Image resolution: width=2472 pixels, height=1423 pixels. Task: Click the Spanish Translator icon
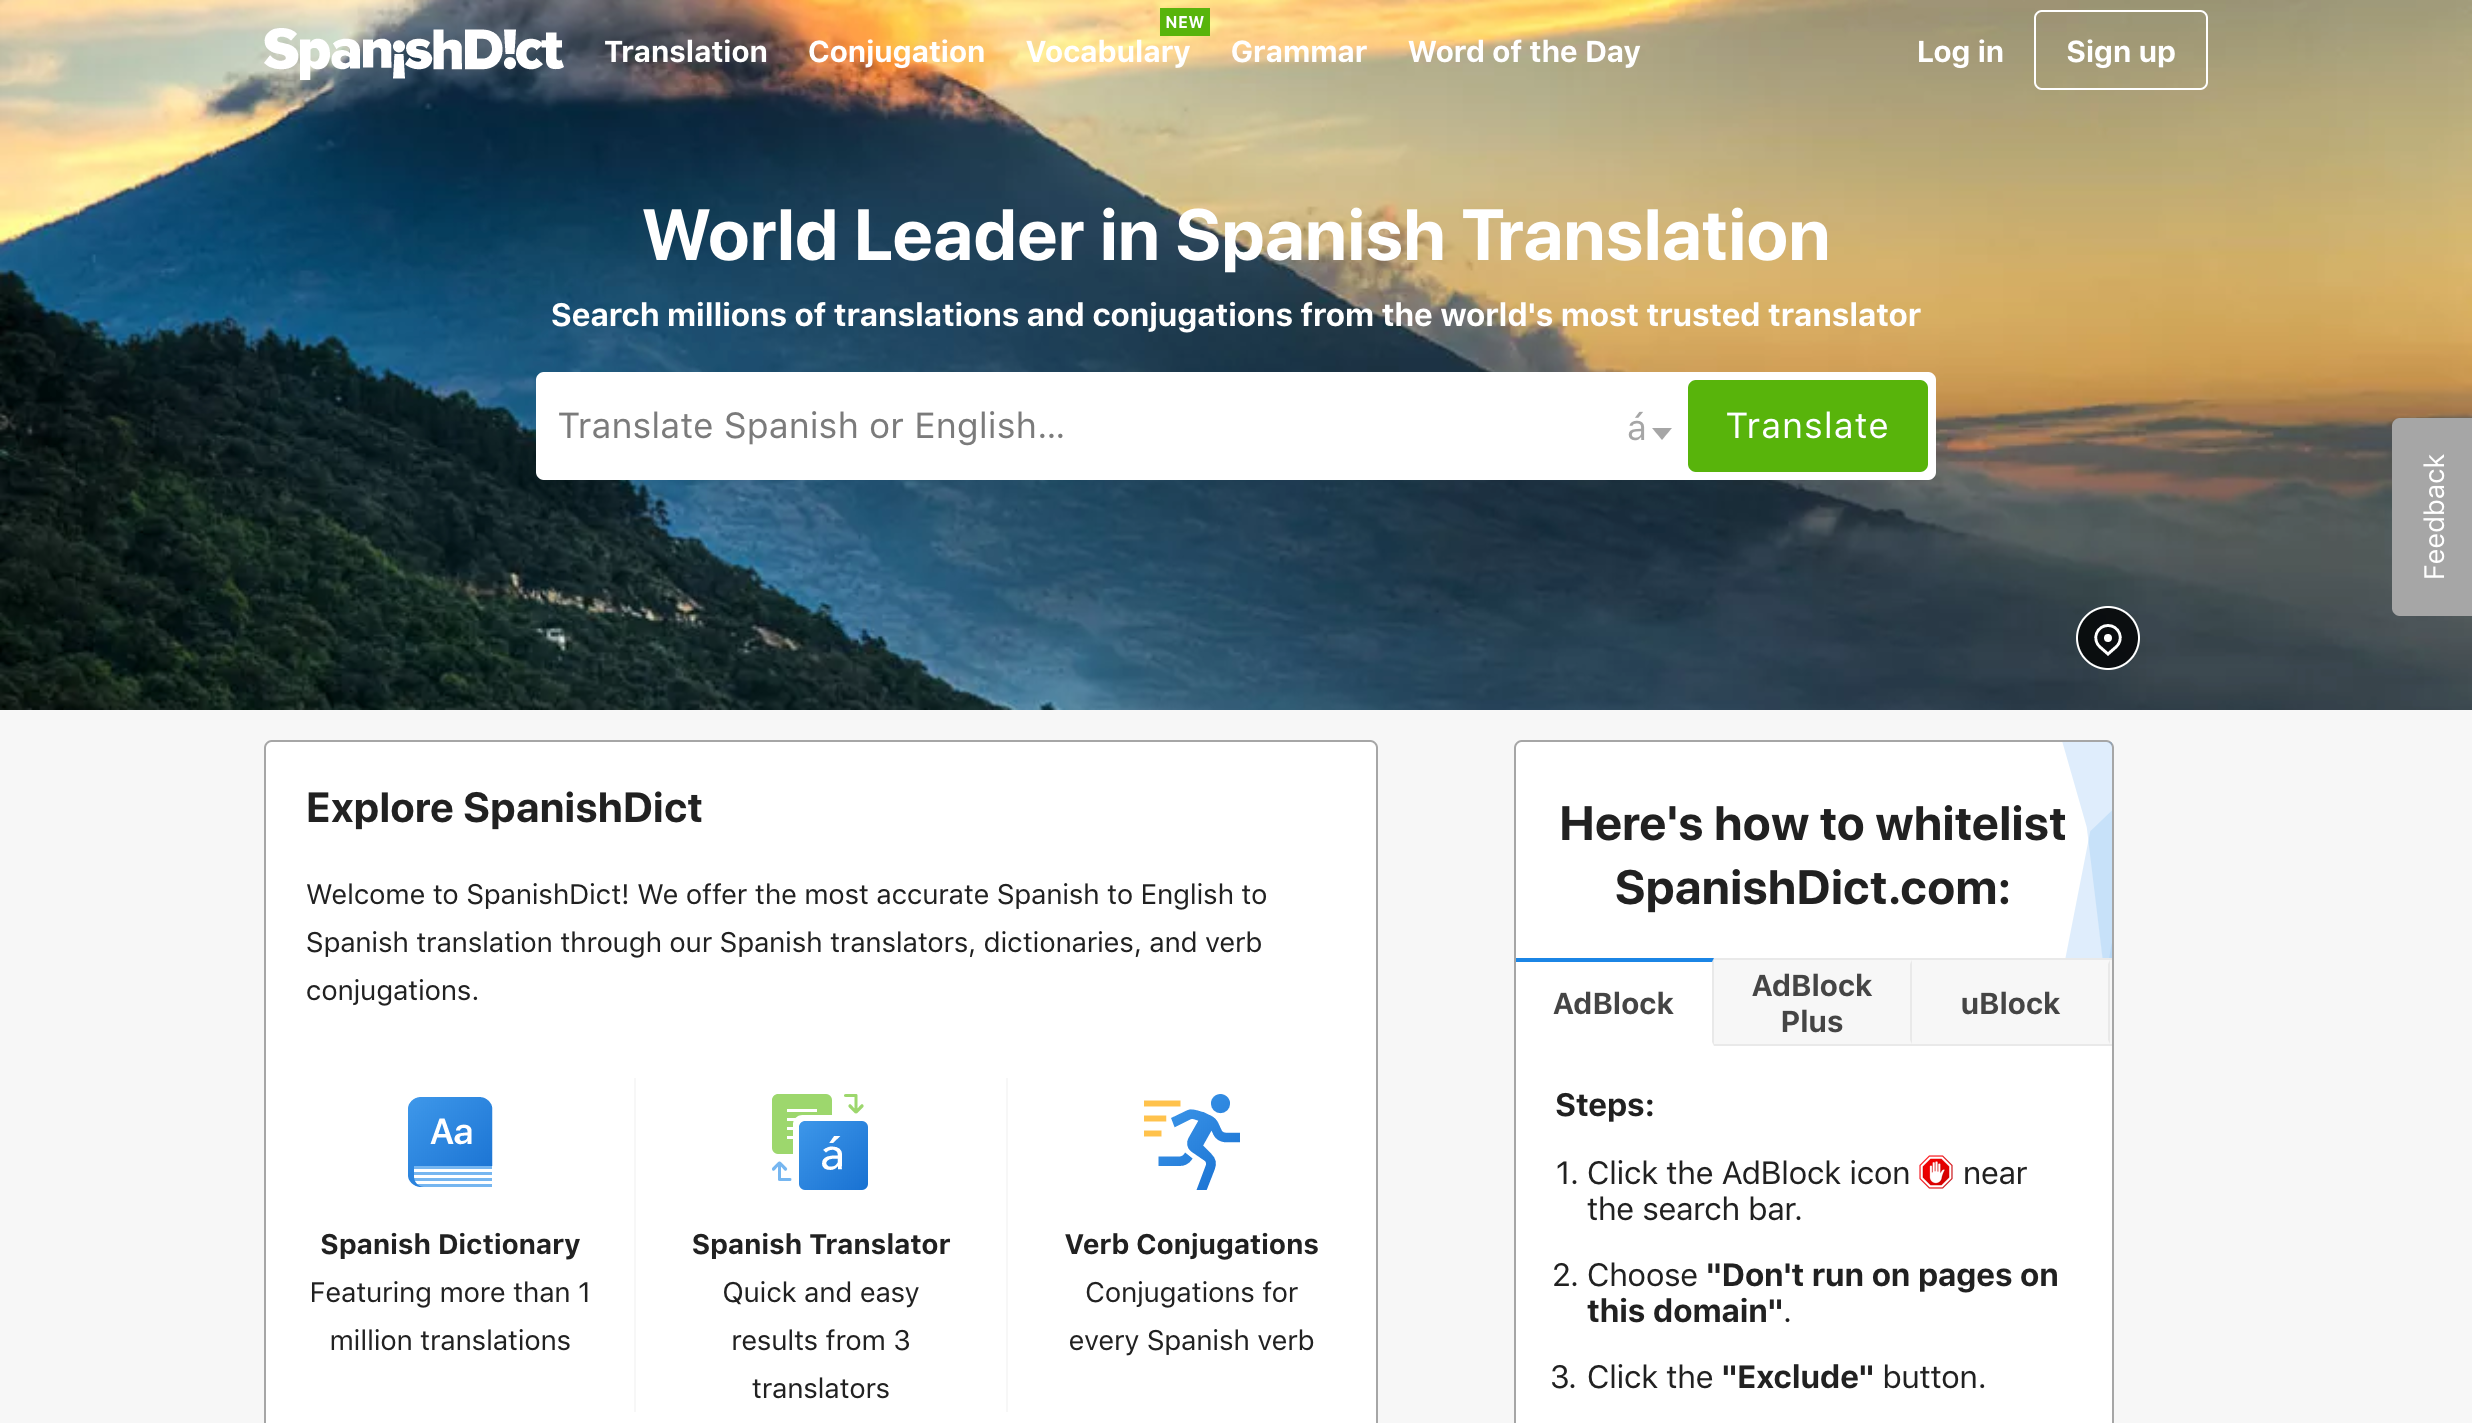click(x=820, y=1142)
